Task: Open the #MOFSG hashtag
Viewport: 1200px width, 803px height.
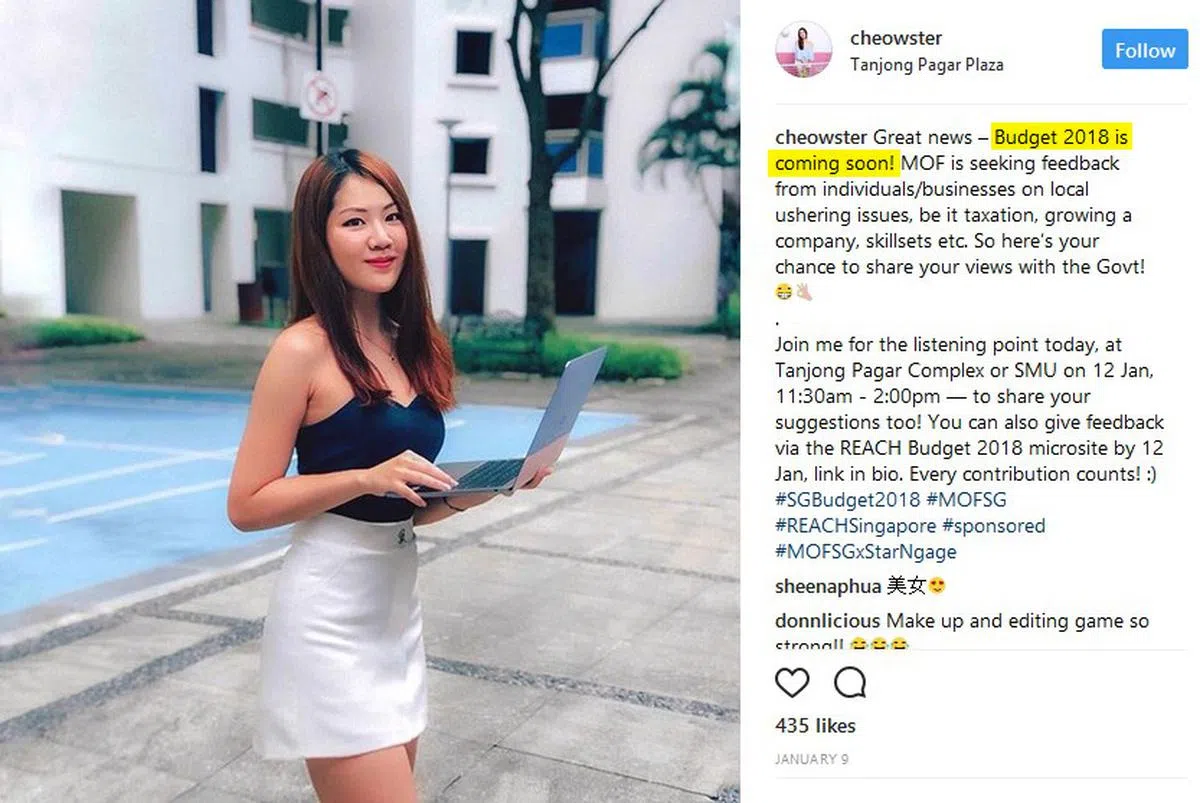Action: pyautogui.click(x=966, y=500)
